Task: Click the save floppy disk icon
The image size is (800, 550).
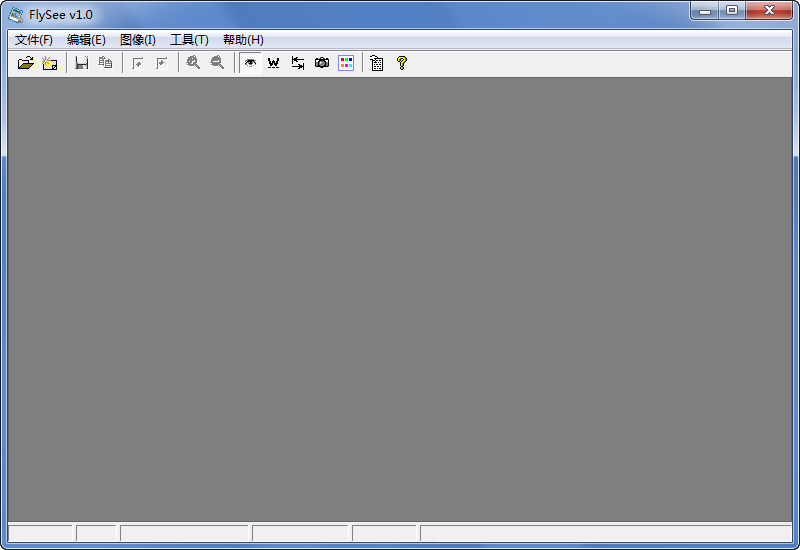Action: click(x=82, y=63)
